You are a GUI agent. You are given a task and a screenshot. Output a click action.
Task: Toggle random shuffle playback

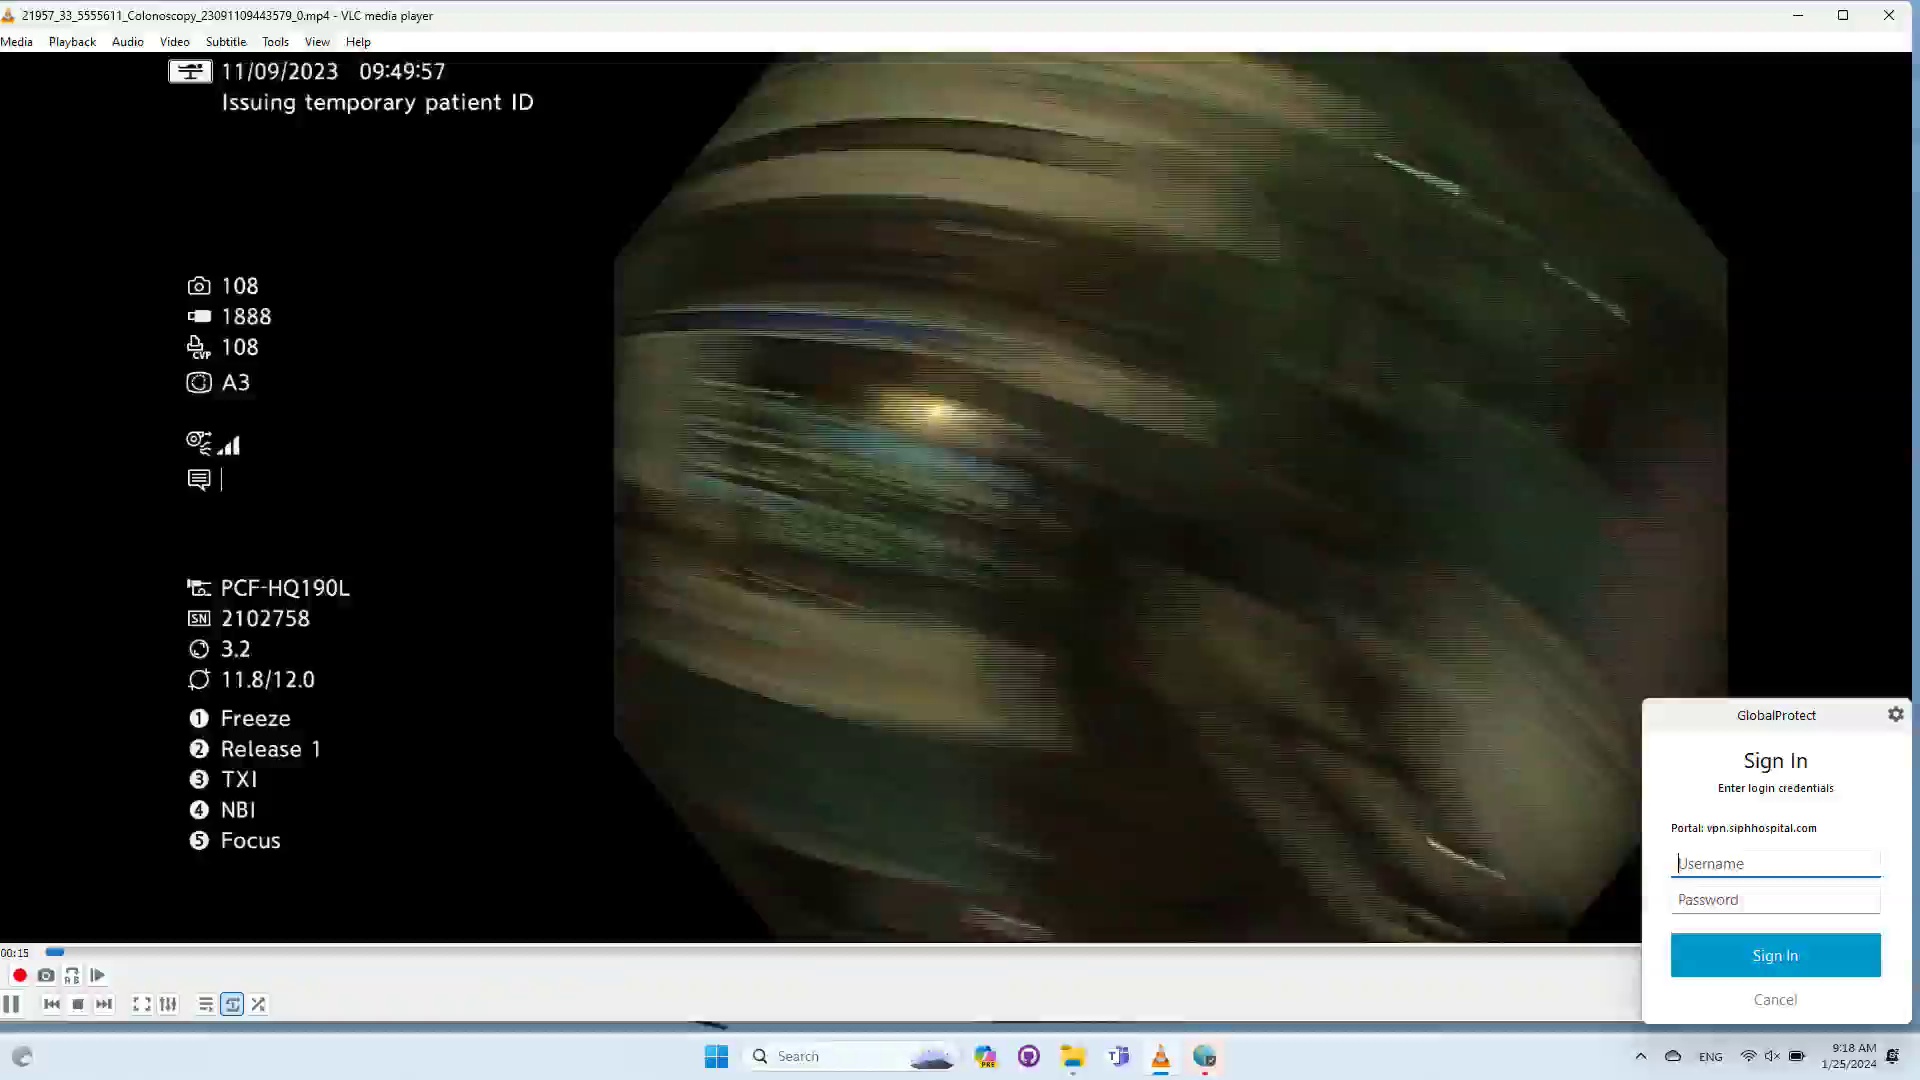tap(258, 1004)
